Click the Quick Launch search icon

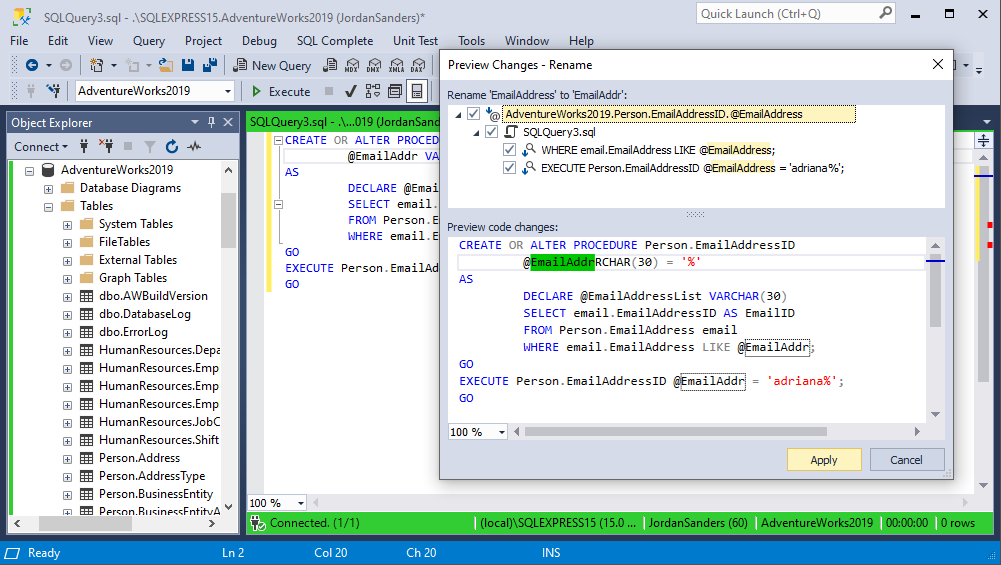click(x=885, y=13)
